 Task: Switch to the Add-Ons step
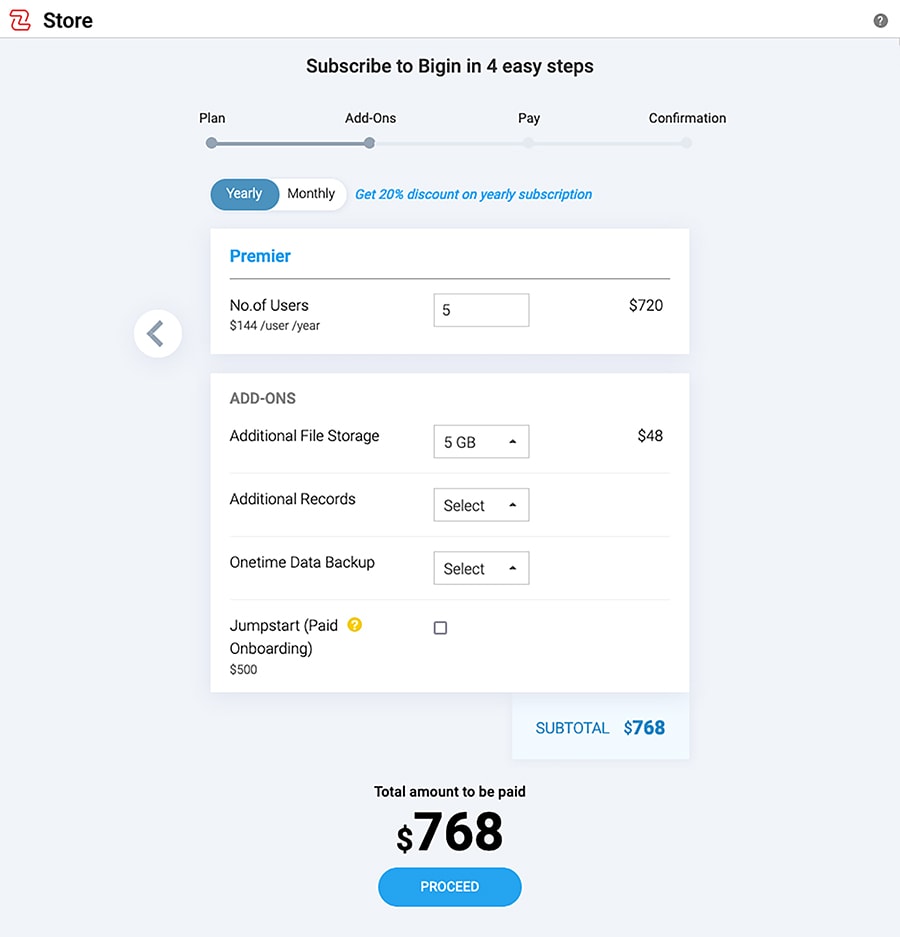click(x=369, y=143)
